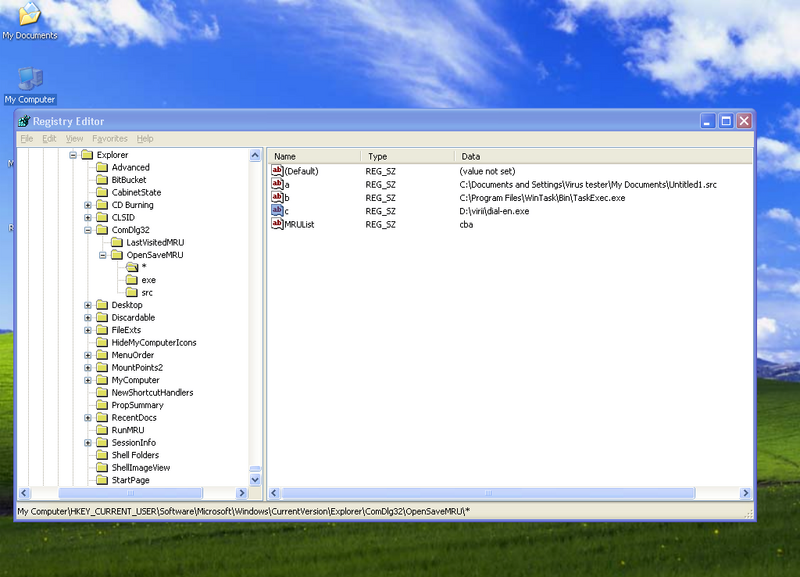Image resolution: width=800 pixels, height=577 pixels.
Task: Click the open folder icon for * key
Action: click(132, 267)
